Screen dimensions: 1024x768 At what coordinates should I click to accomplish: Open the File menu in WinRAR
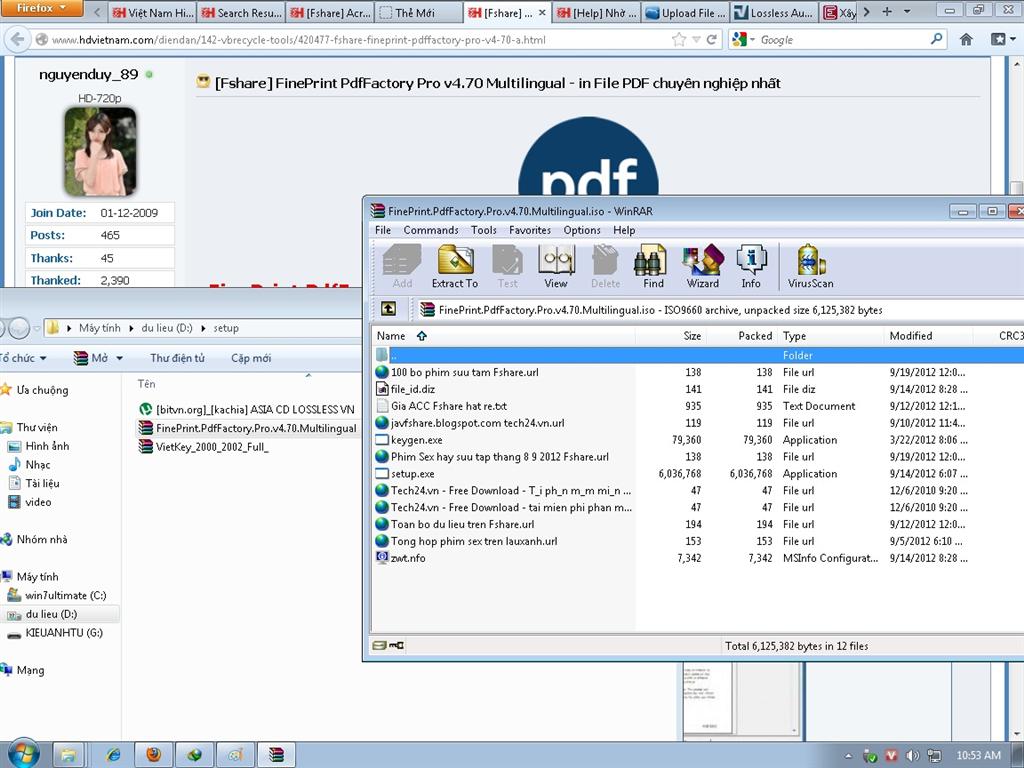pos(383,230)
